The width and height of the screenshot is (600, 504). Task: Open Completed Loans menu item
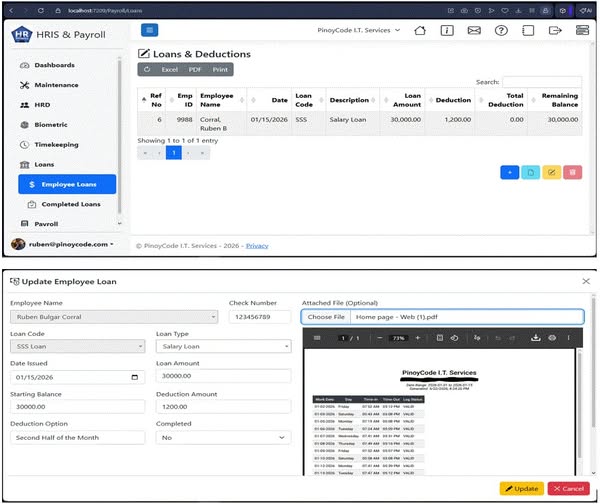tap(71, 204)
